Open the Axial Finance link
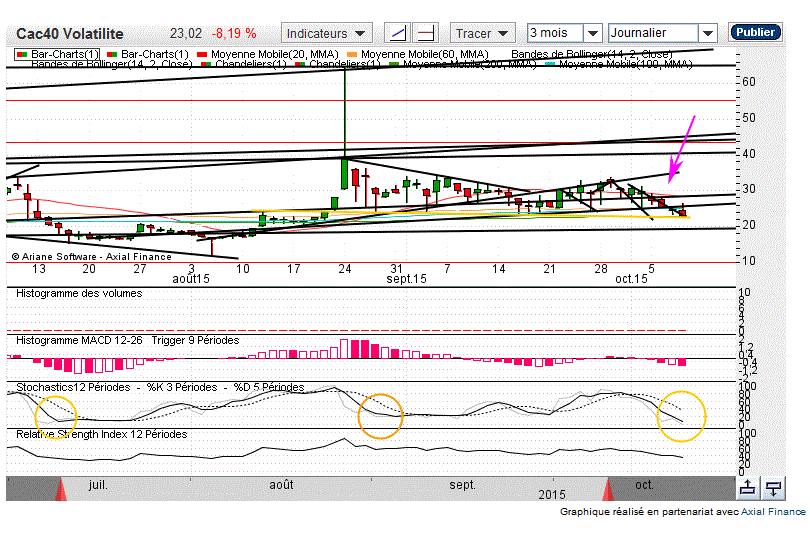 coord(773,512)
